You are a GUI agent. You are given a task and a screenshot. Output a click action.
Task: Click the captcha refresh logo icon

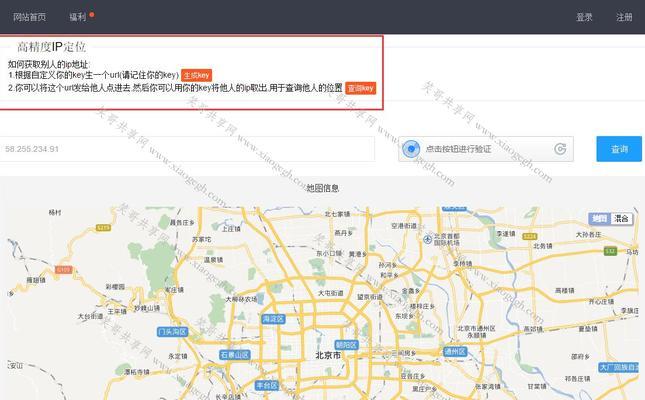pyautogui.click(x=560, y=149)
